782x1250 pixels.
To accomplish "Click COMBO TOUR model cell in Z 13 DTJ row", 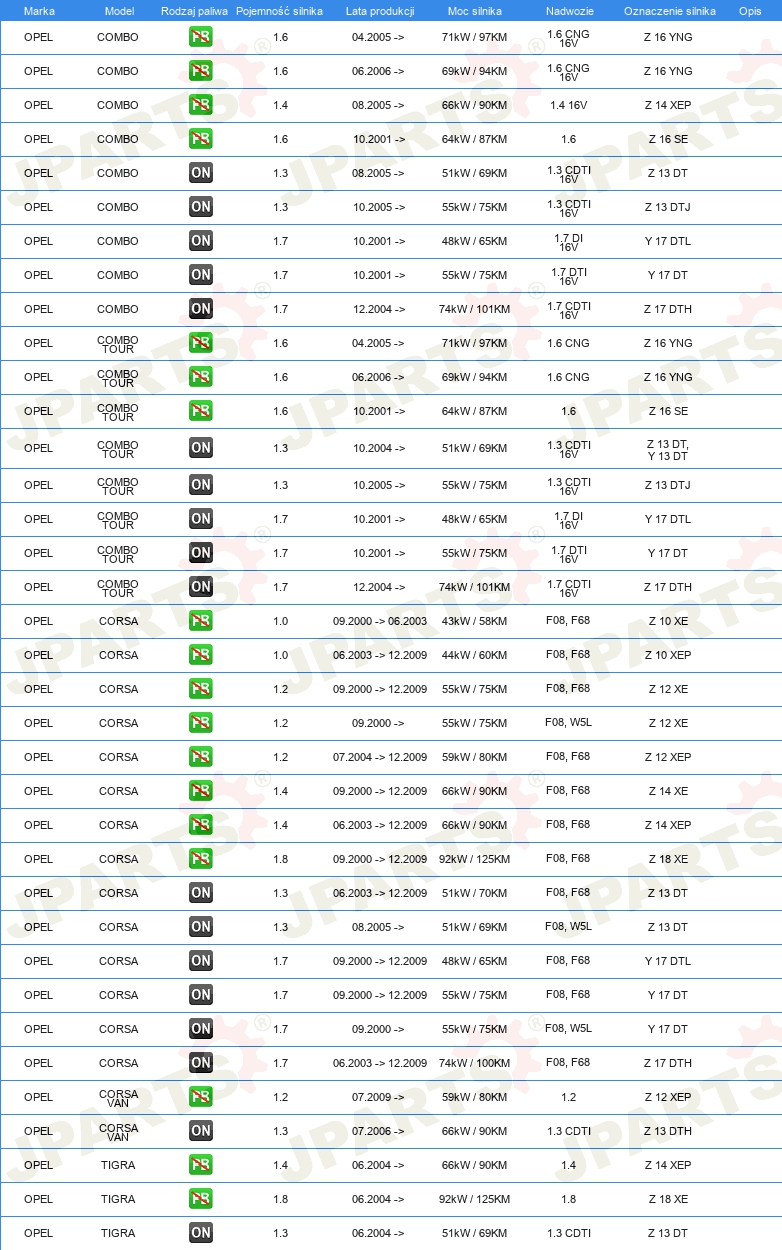I will tap(118, 486).
